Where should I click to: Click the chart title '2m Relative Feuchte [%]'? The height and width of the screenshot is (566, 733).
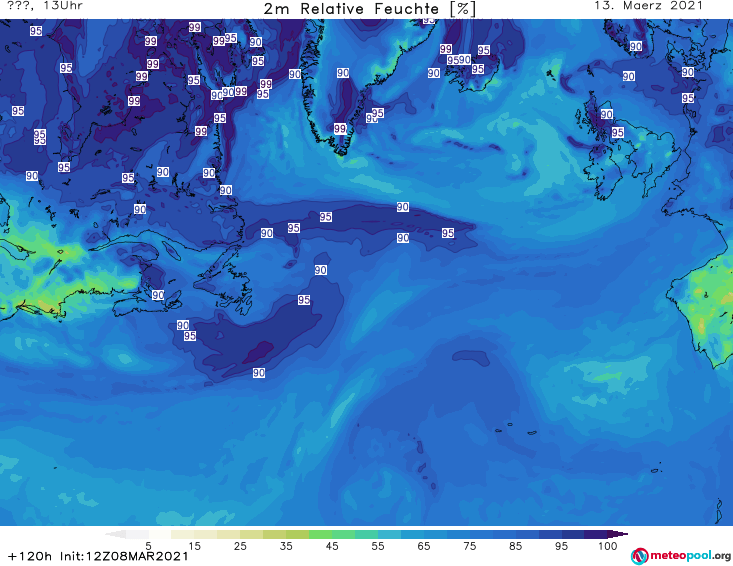(369, 9)
